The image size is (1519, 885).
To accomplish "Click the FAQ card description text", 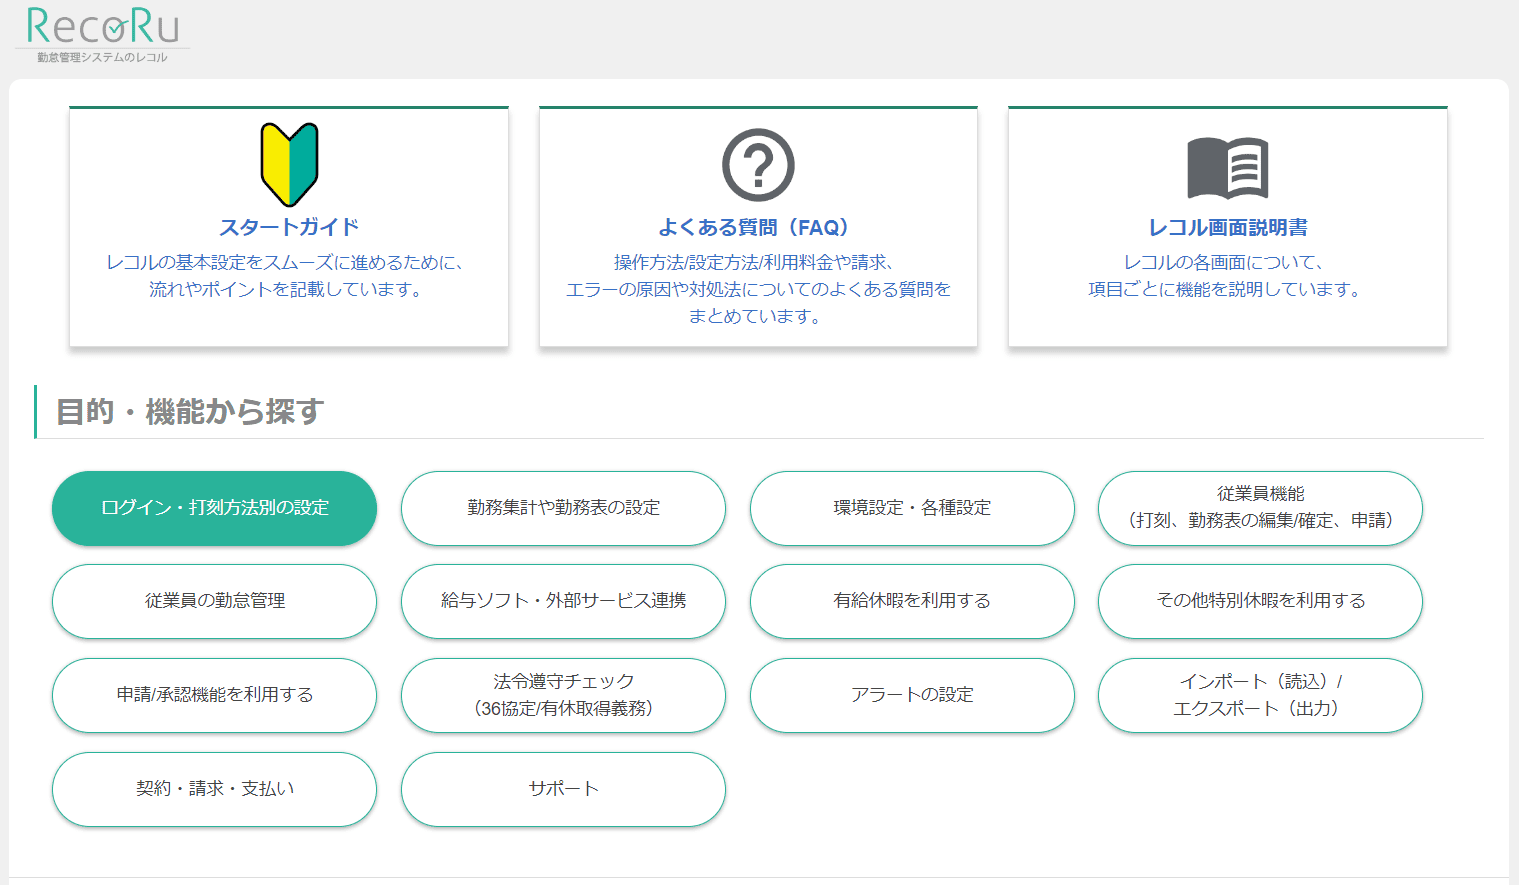I will [x=758, y=289].
